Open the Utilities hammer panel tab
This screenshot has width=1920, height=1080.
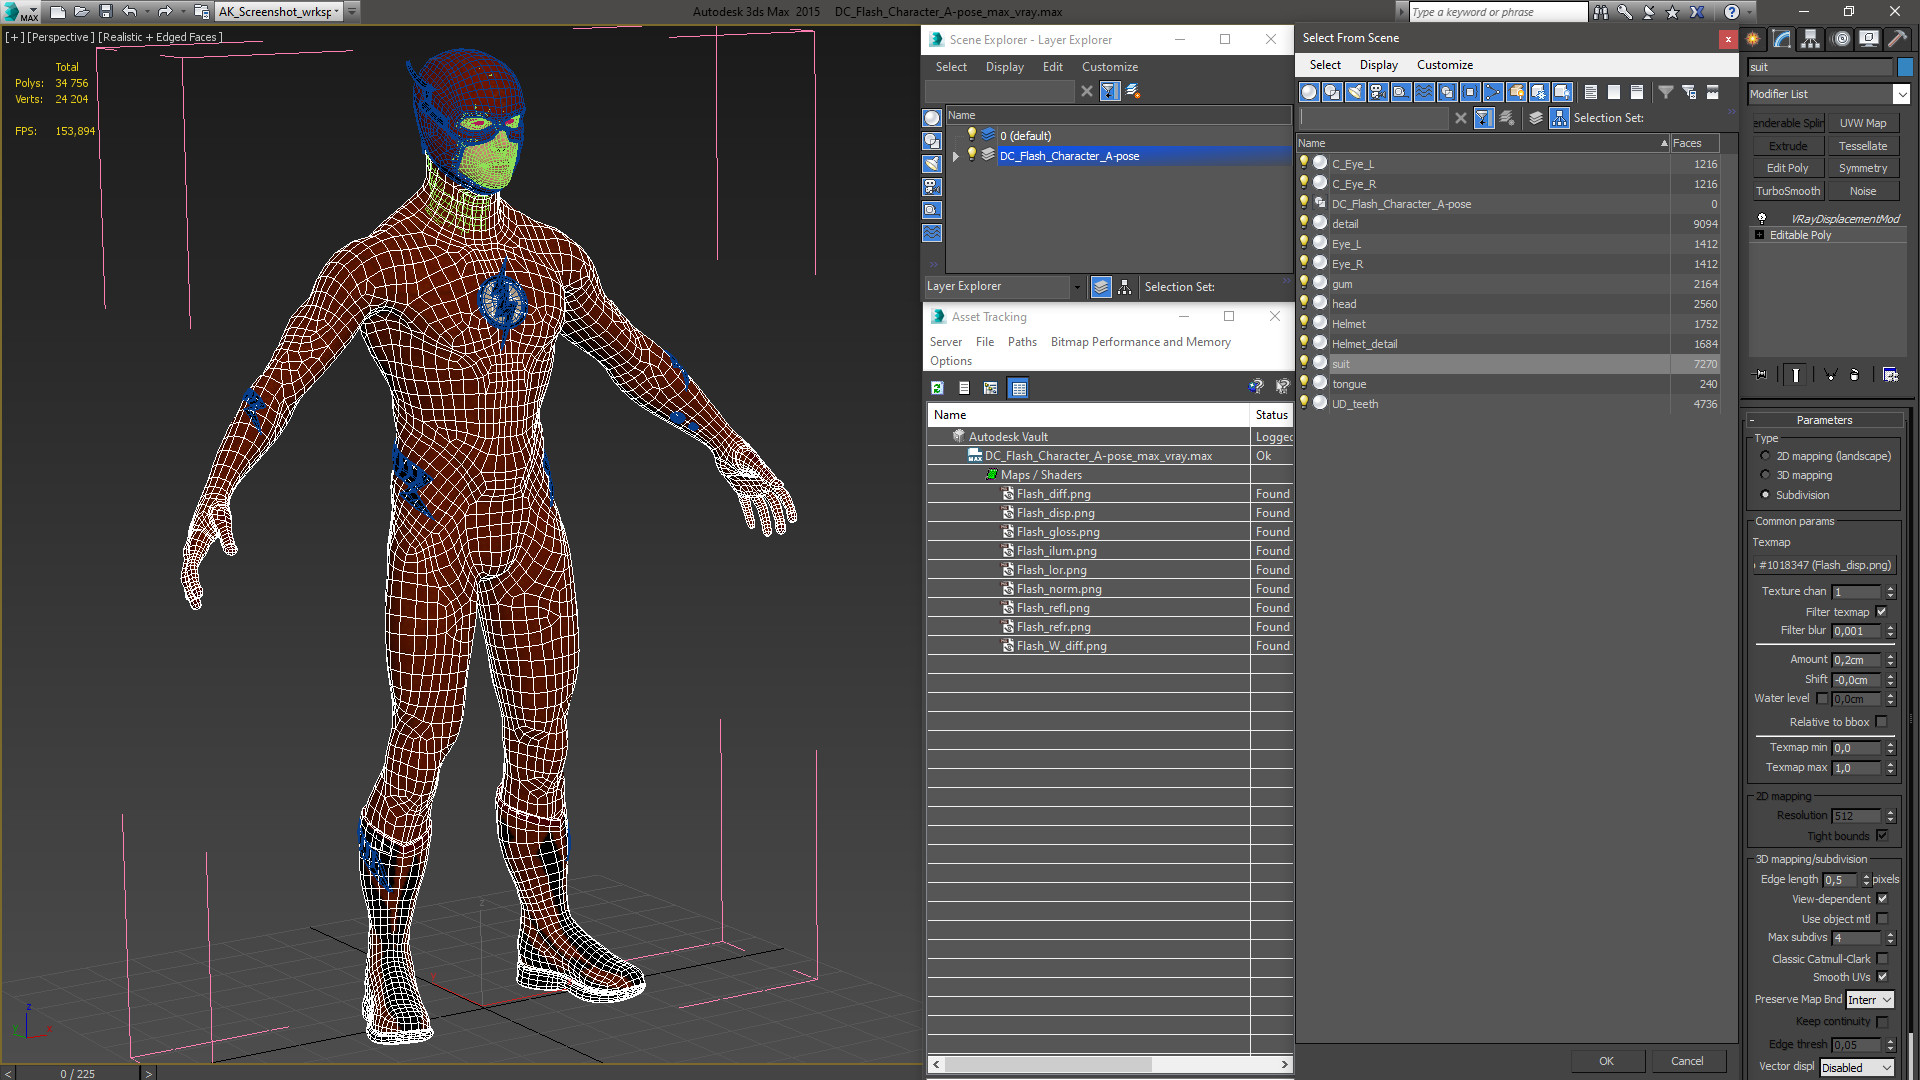point(1897,39)
